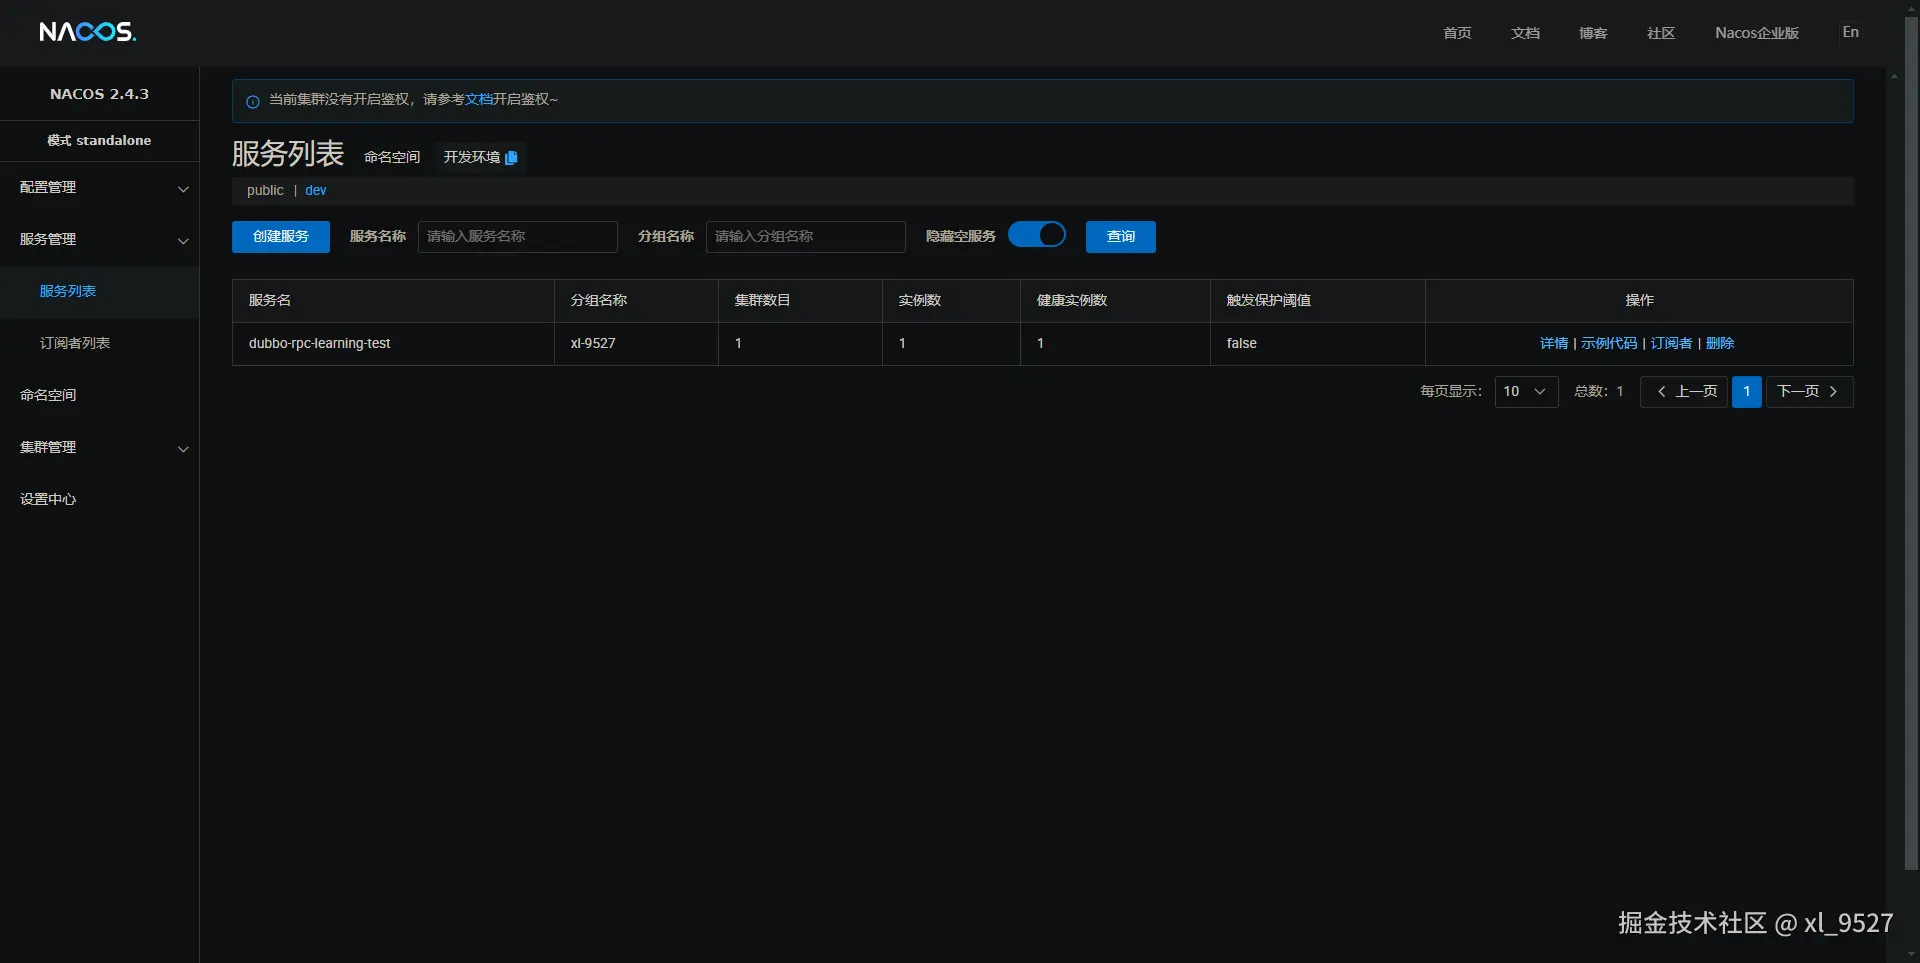Expand the 配置管理 sidebar menu
Image resolution: width=1920 pixels, height=963 pixels.
click(x=100, y=188)
